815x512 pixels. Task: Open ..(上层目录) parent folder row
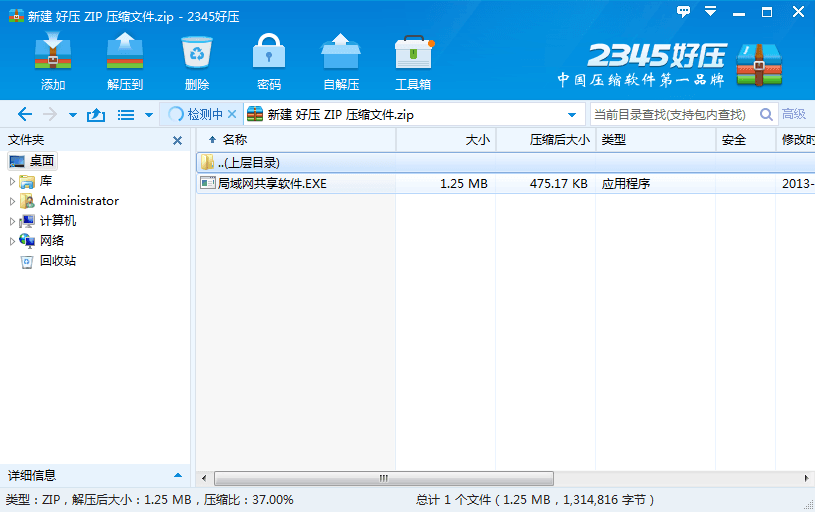[506, 163]
